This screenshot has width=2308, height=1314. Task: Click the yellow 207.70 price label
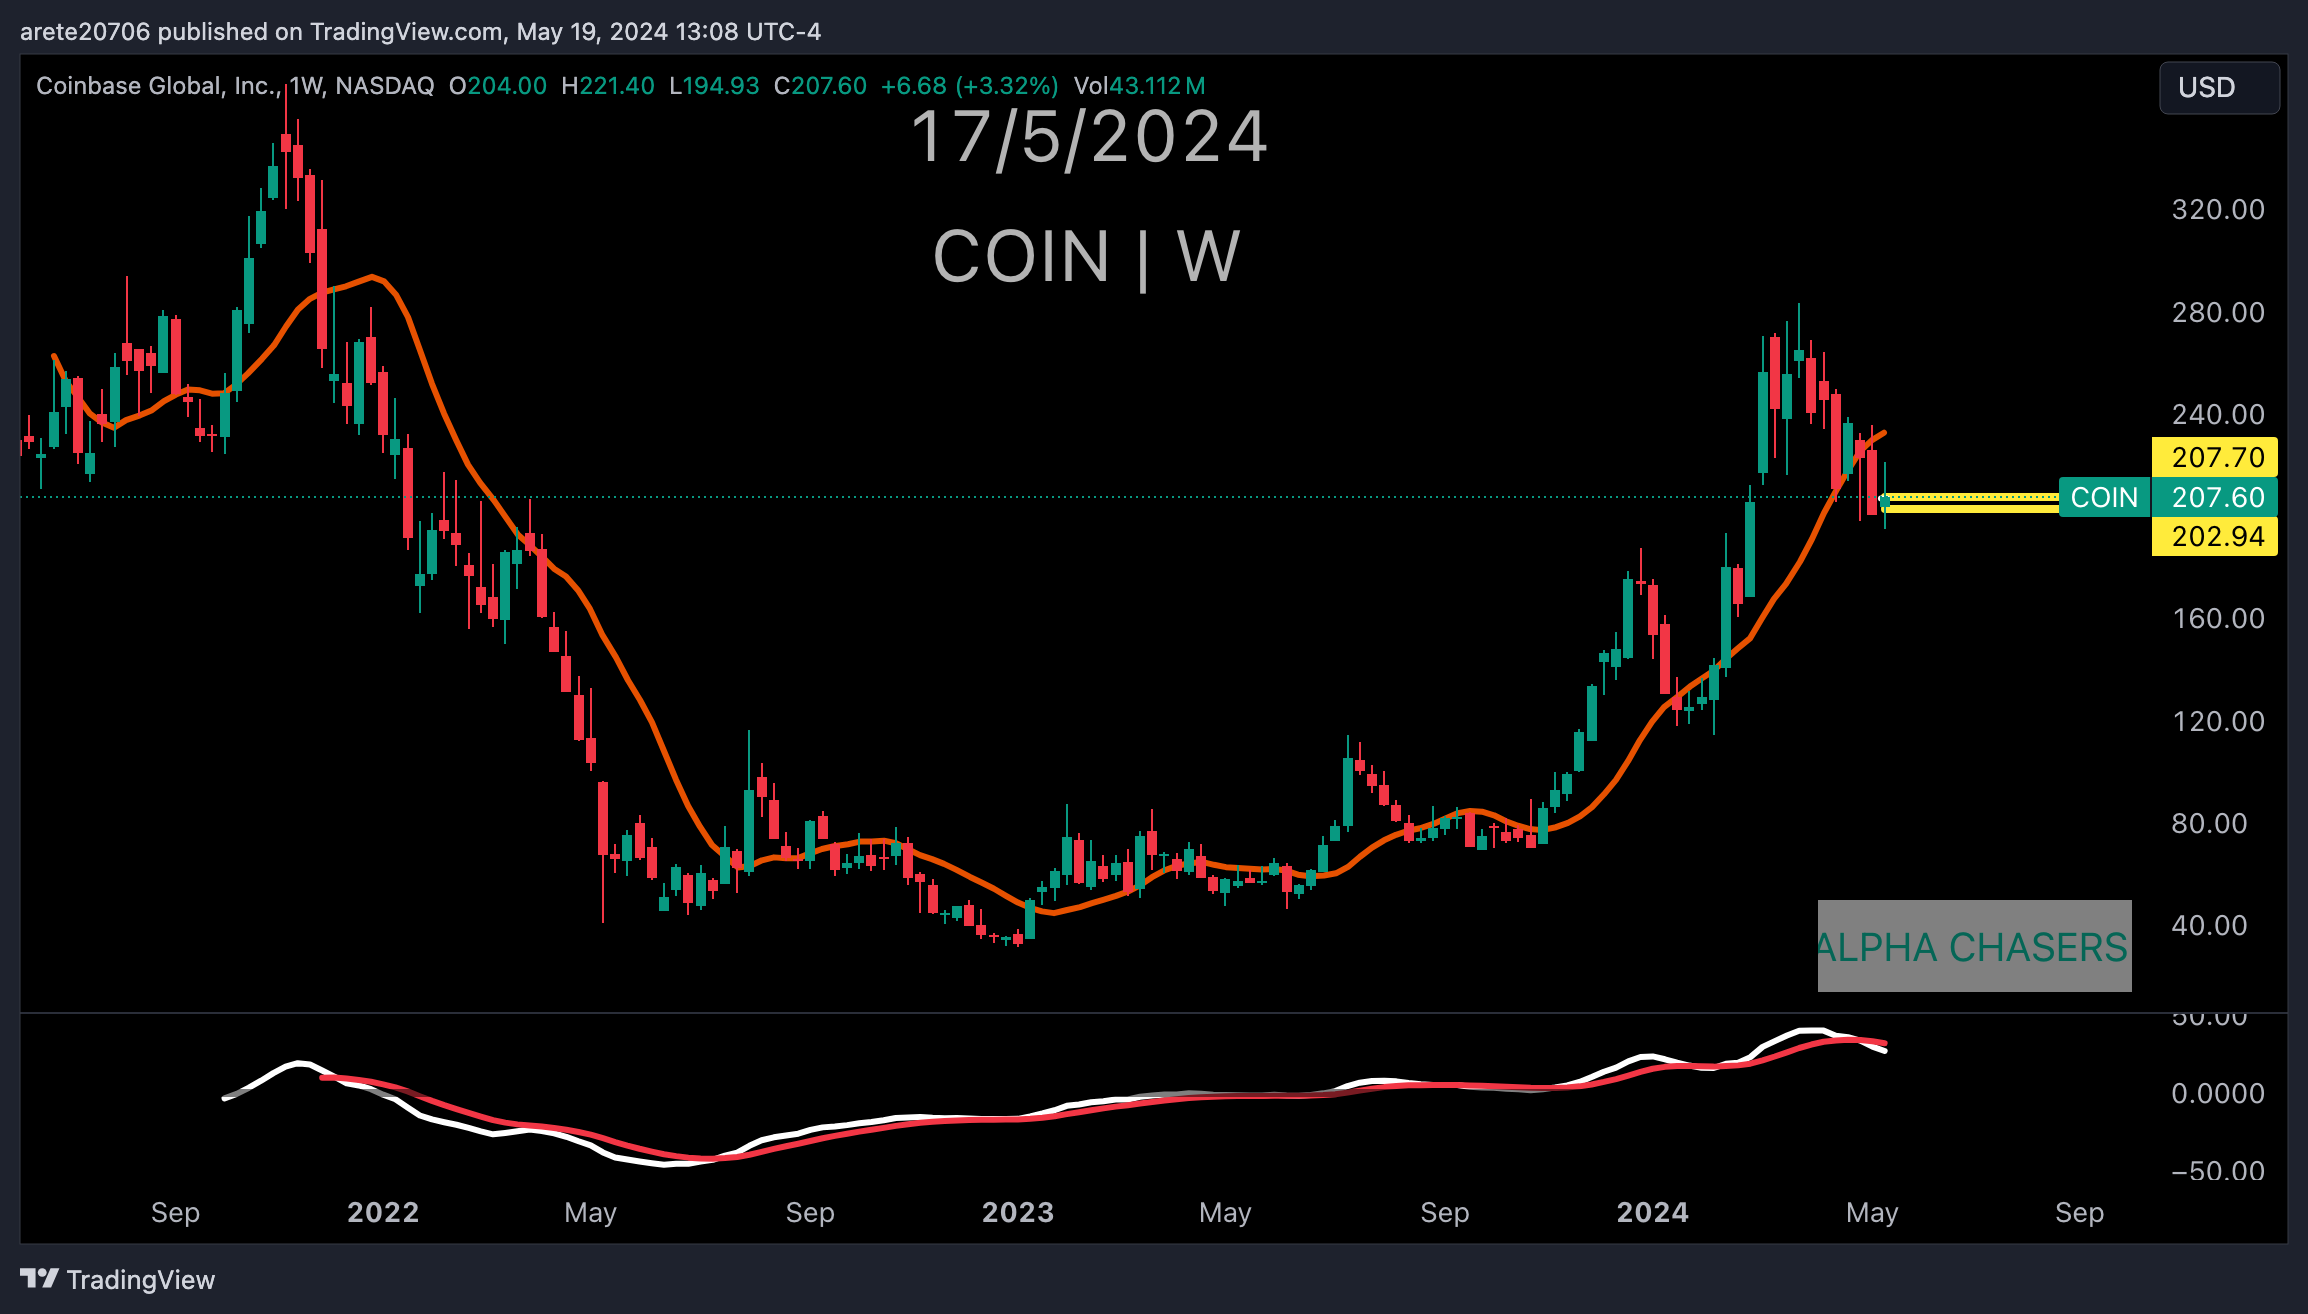point(2214,457)
